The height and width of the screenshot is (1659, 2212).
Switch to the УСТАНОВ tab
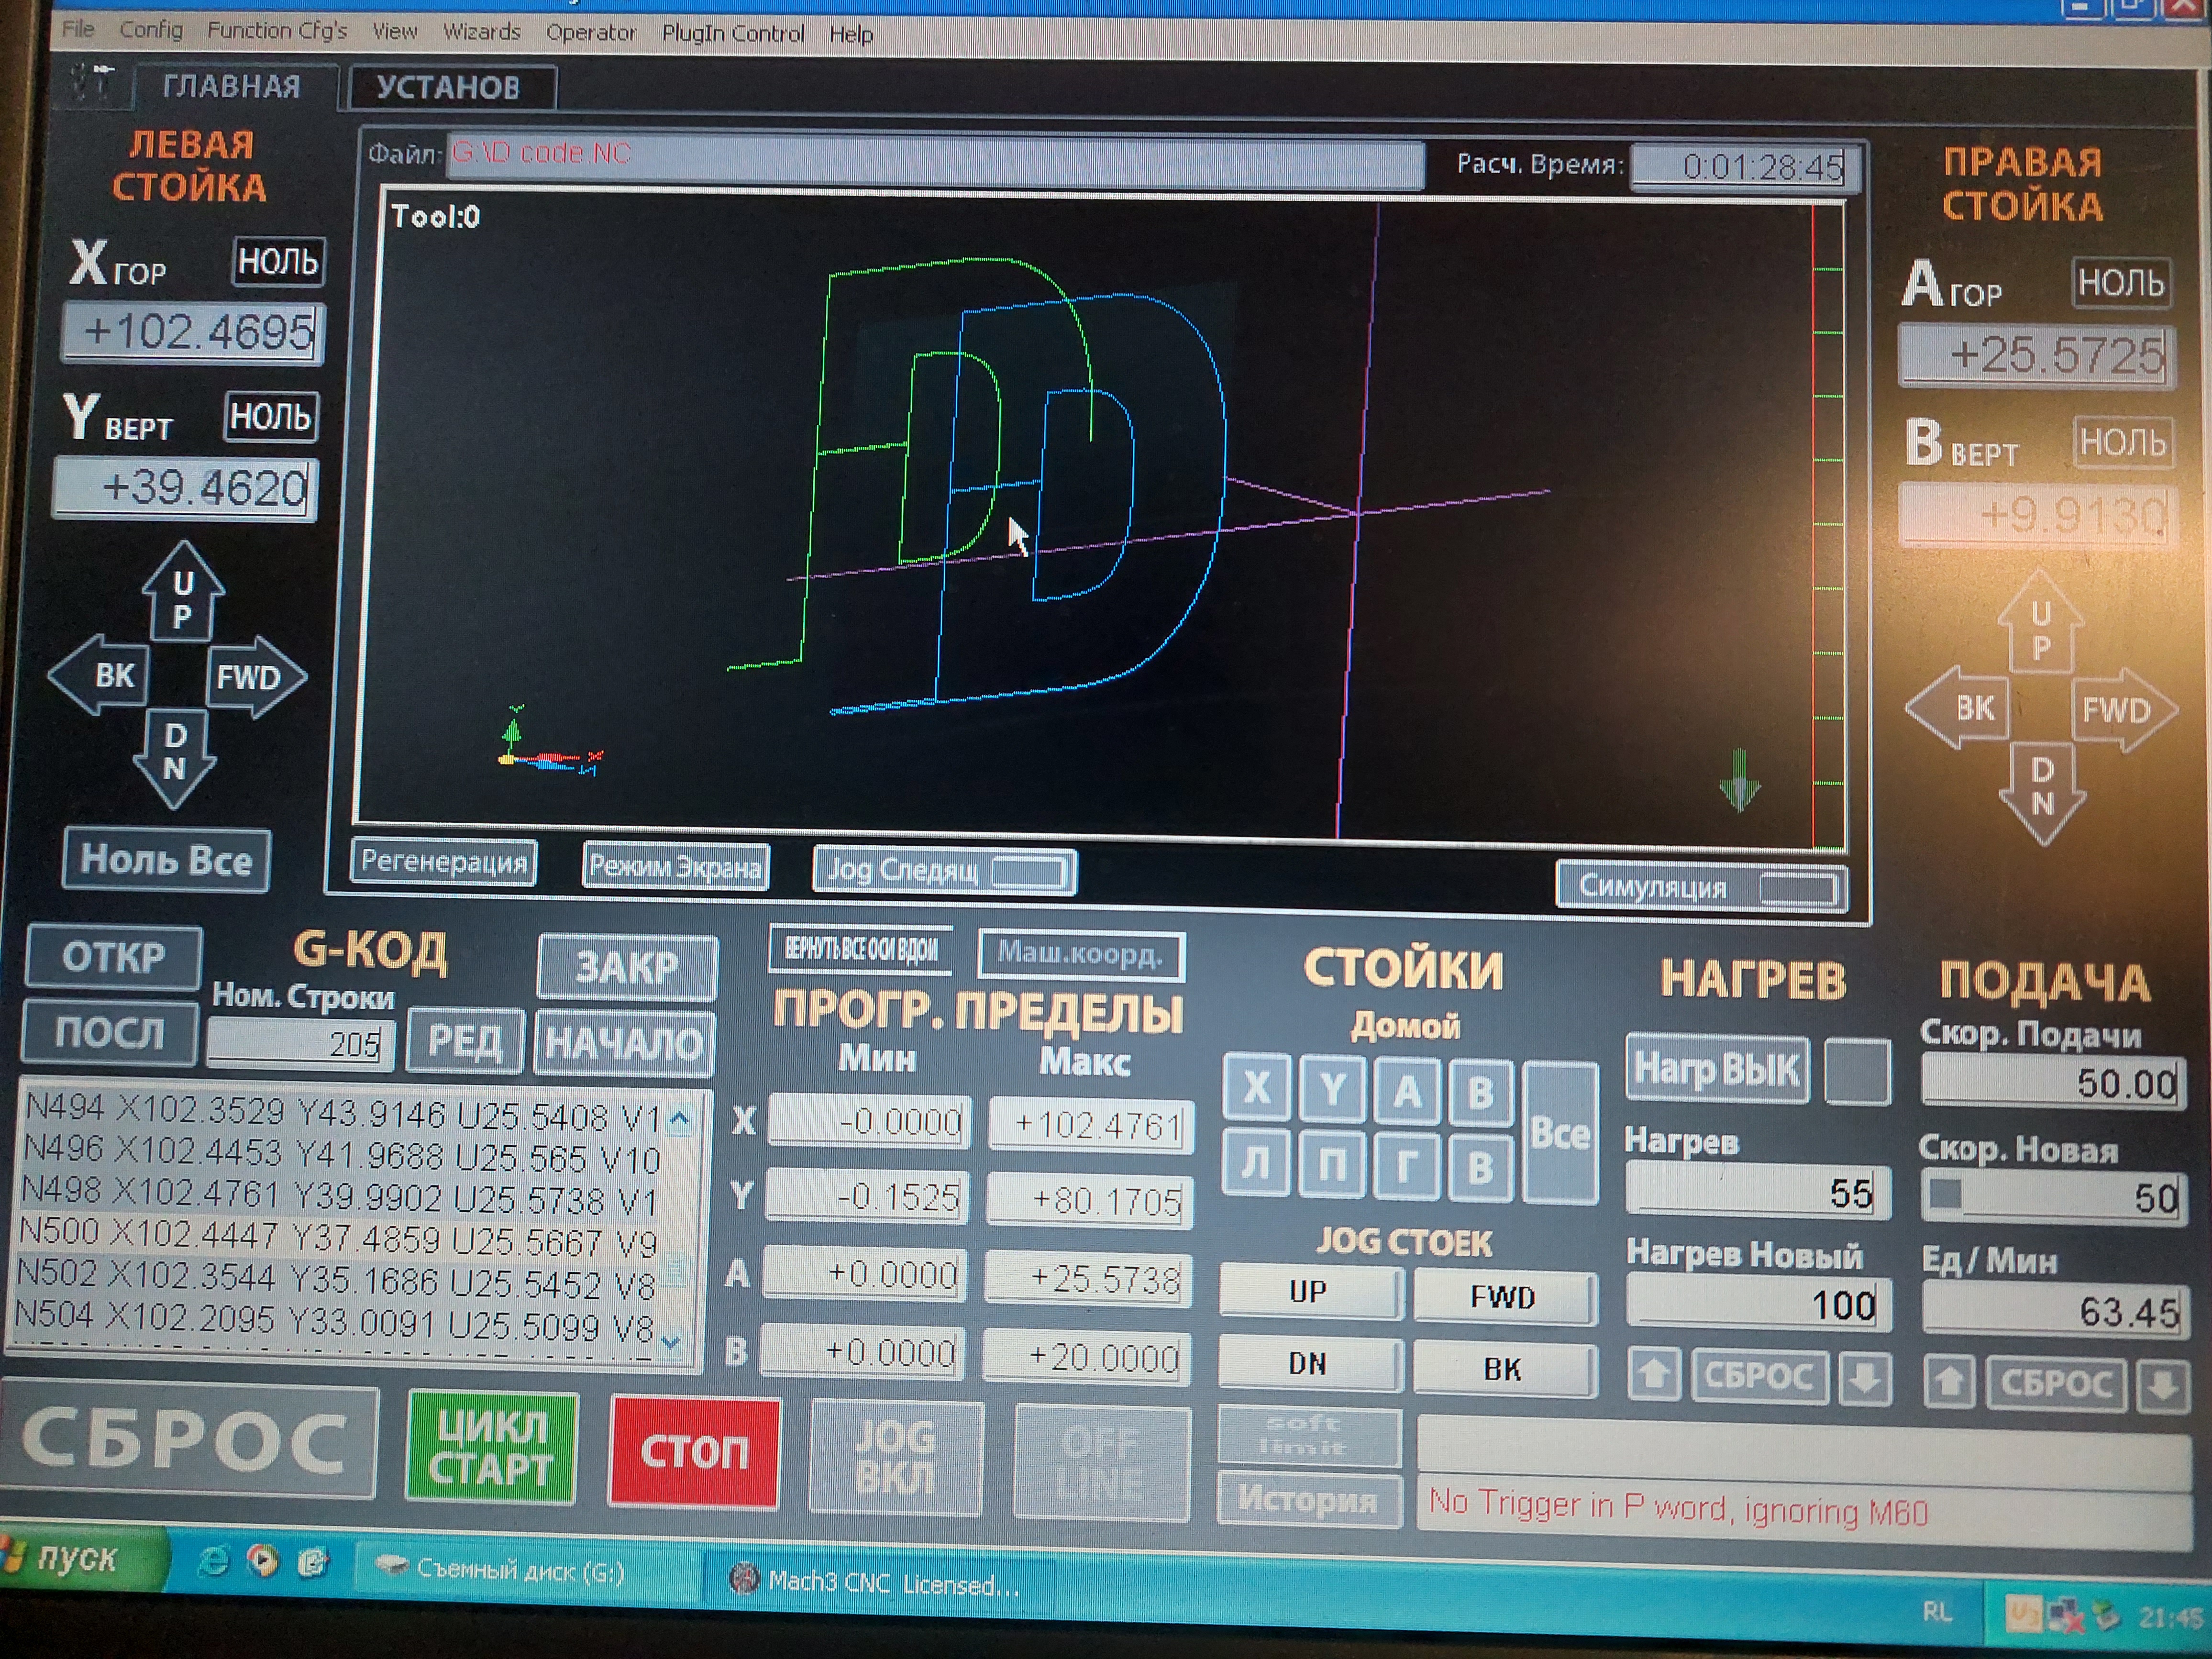[x=449, y=88]
